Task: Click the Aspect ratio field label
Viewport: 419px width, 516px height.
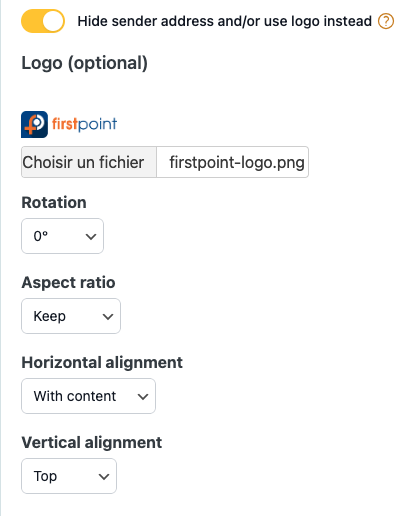Action: [x=68, y=283]
